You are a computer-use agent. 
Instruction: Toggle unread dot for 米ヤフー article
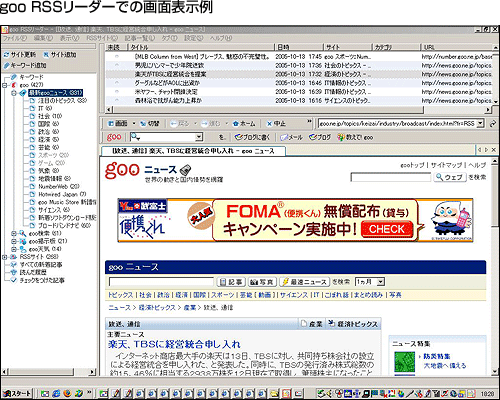point(117,91)
